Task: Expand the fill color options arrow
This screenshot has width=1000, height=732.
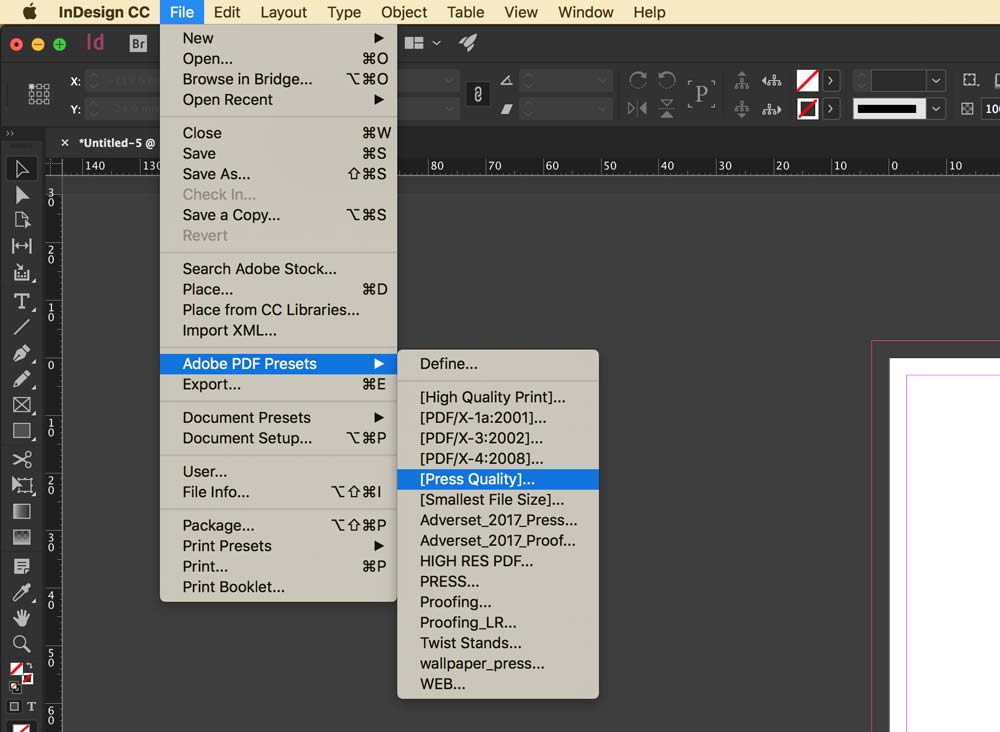Action: (x=830, y=80)
